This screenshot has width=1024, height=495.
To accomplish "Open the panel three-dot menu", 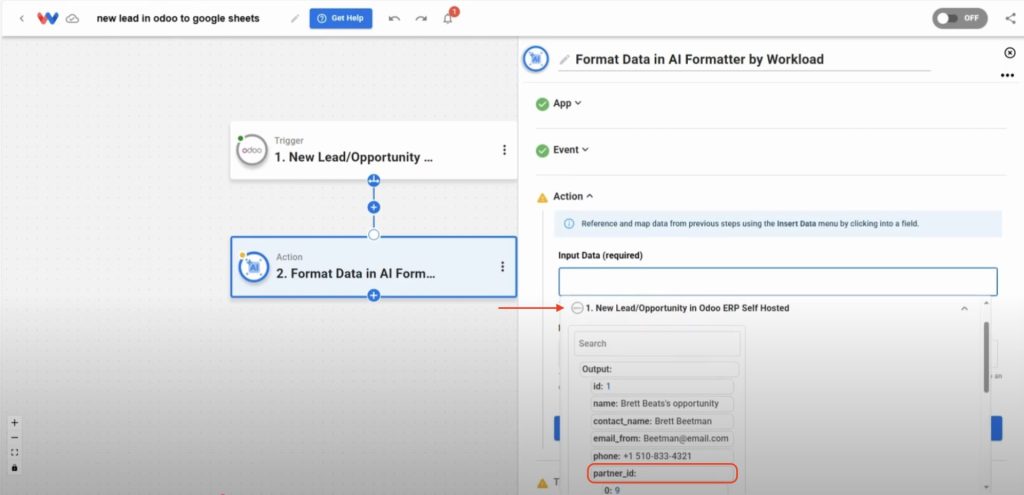I will (1008, 76).
